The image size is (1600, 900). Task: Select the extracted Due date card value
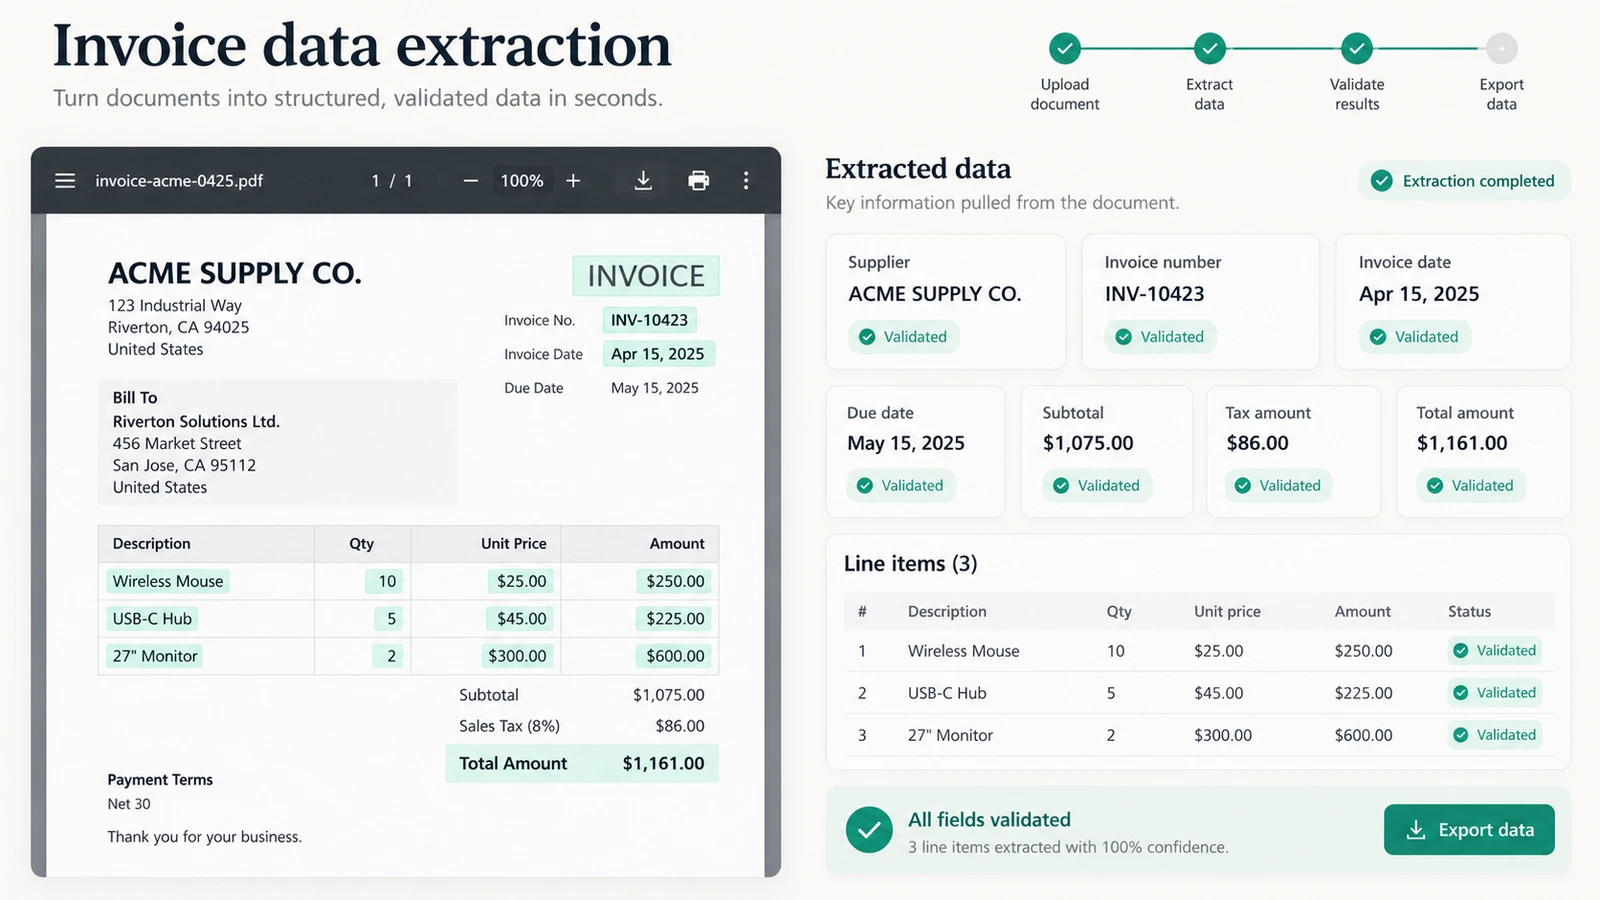coord(906,443)
